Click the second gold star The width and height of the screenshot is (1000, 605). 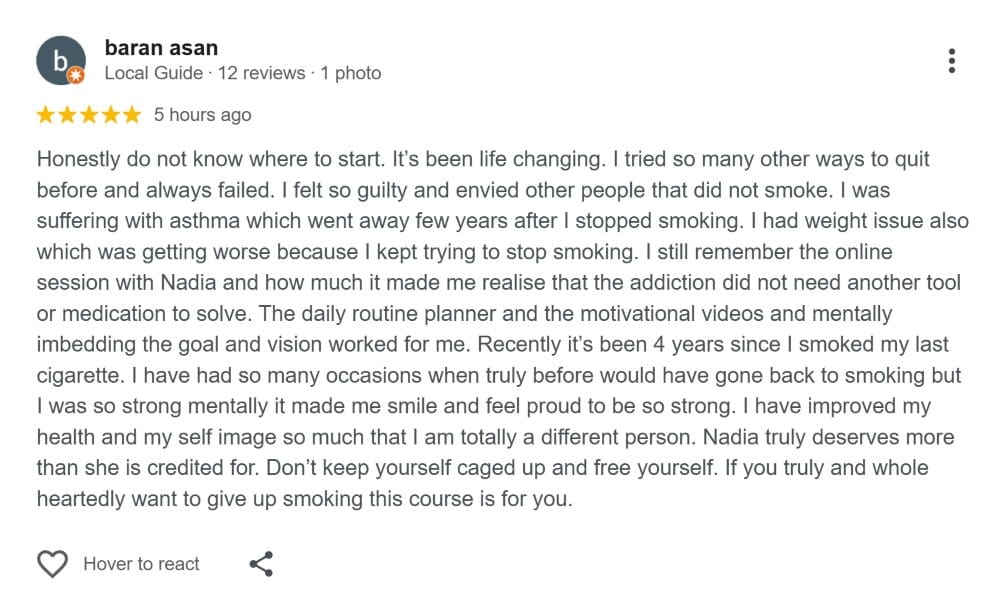point(67,115)
